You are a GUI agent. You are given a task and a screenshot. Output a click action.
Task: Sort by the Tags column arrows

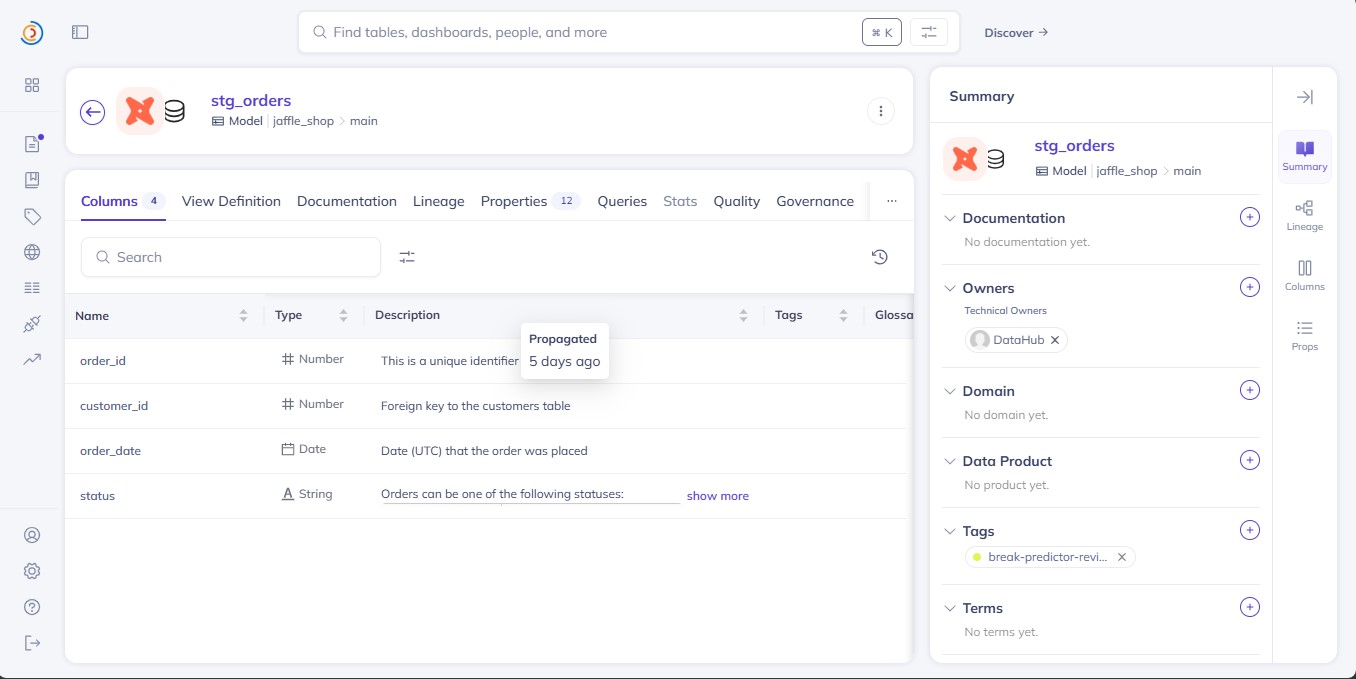pyautogui.click(x=843, y=315)
